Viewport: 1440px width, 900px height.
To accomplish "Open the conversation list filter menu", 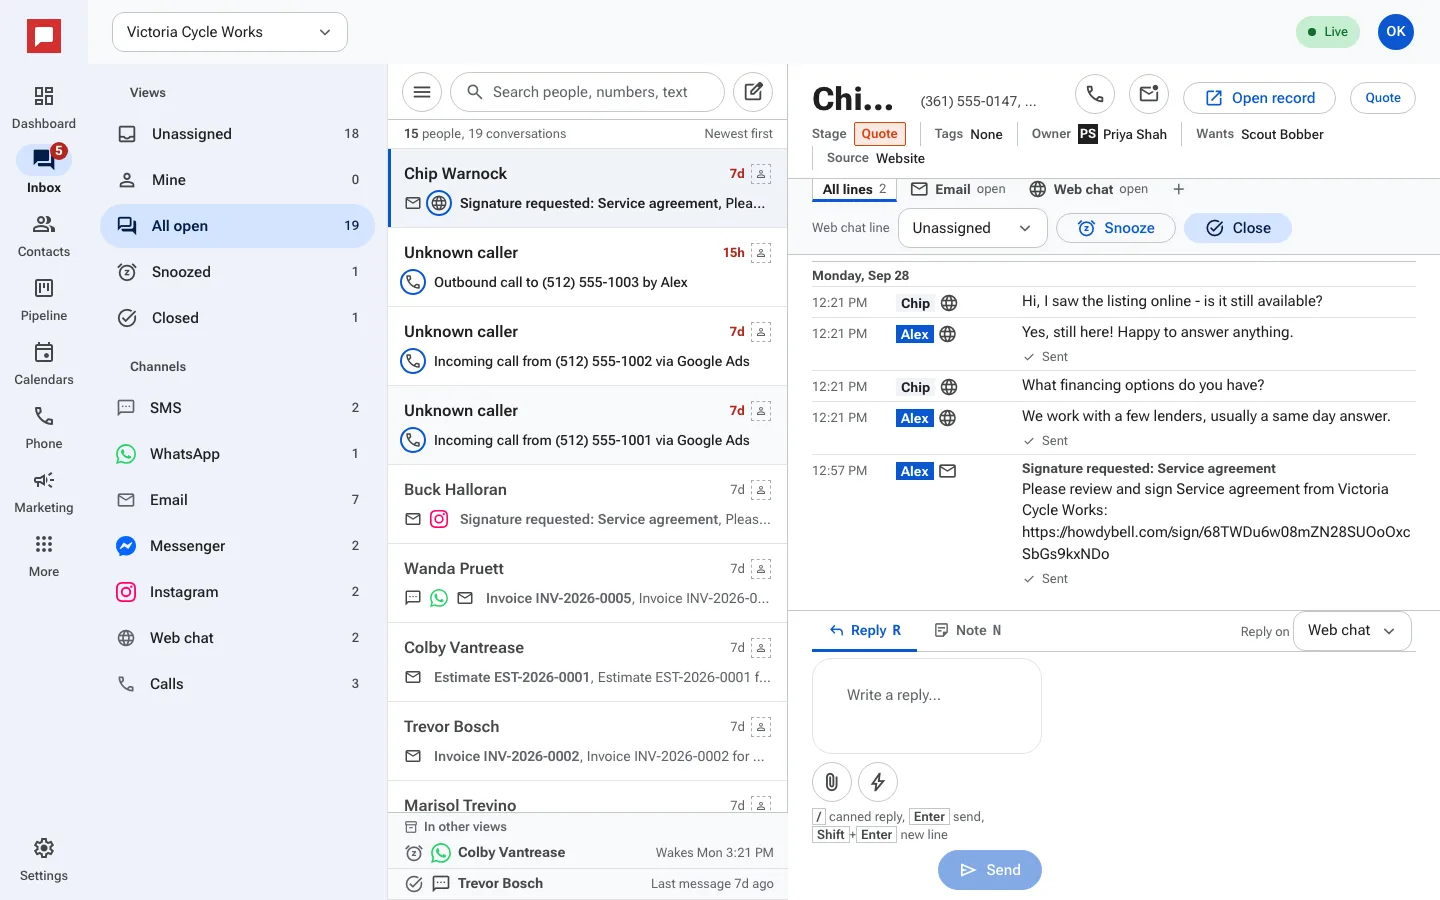I will click(422, 92).
